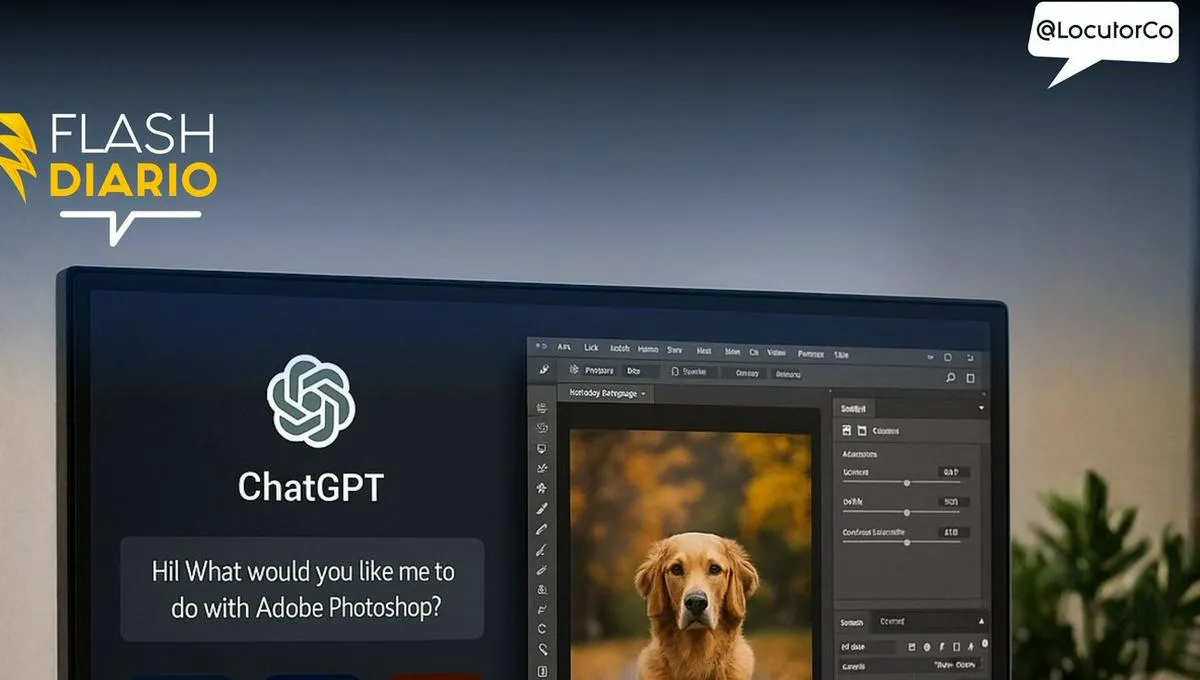
Task: Click the circular rotate tool icon in toolbar
Action: pyautogui.click(x=542, y=629)
